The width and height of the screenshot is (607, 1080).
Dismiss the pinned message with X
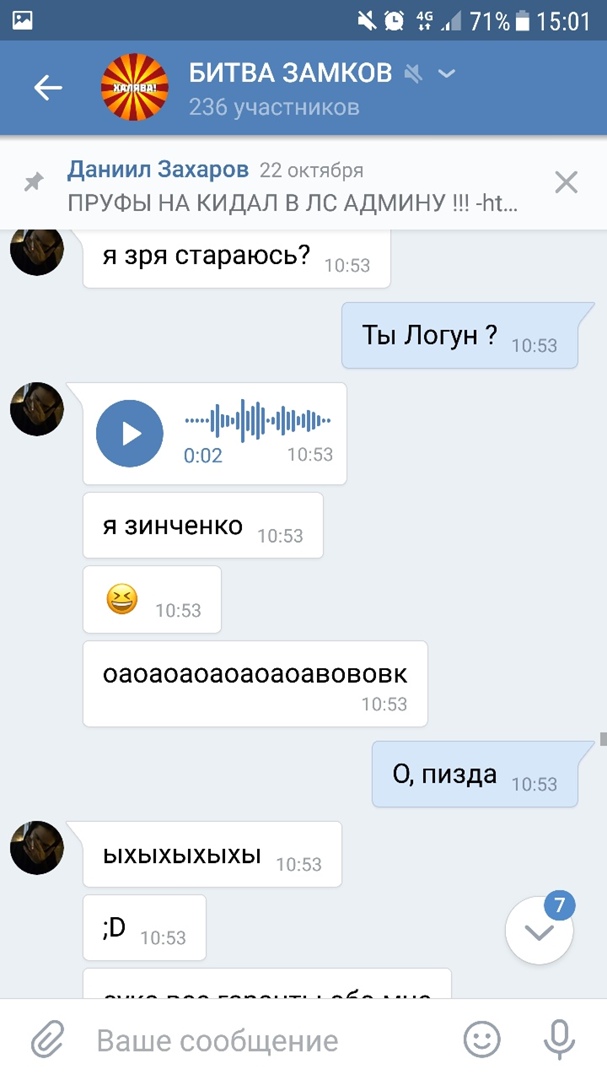point(566,183)
